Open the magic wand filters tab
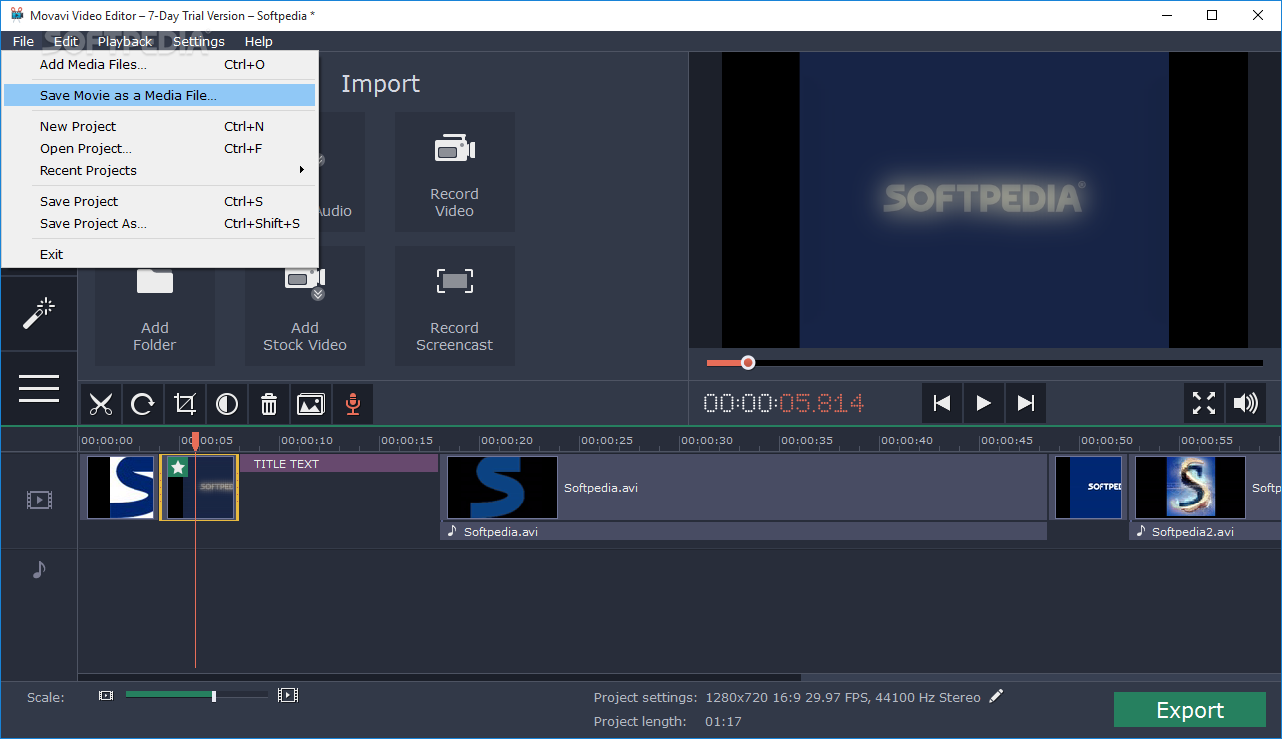The width and height of the screenshot is (1282, 739). [x=39, y=313]
